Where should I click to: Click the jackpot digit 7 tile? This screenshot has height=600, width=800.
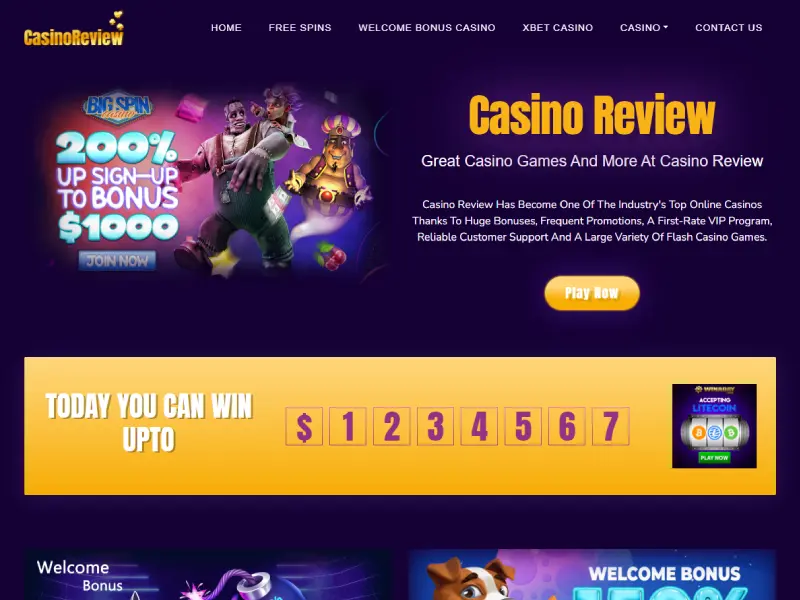click(x=611, y=427)
